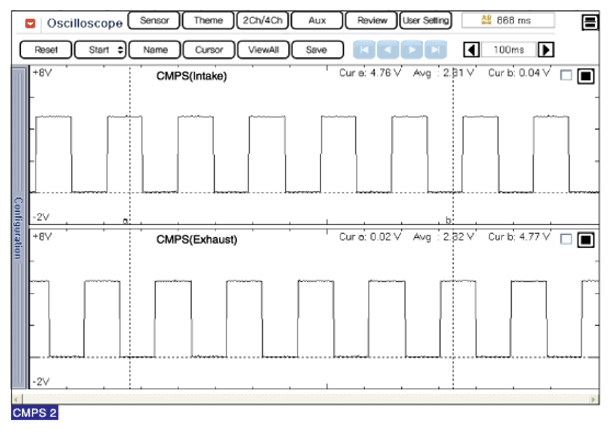Image resolution: width=610 pixels, height=430 pixels.
Task: Step forward one frame
Action: point(411,48)
